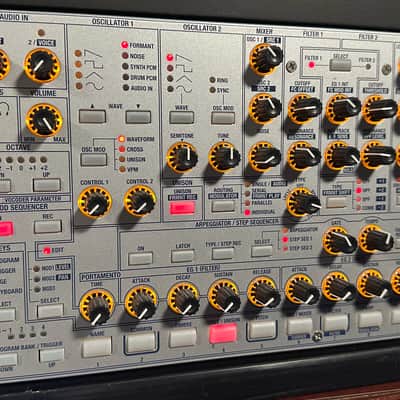Adjust the SEMITONE knob
Viewport: 400px width, 400px height.
point(182,157)
